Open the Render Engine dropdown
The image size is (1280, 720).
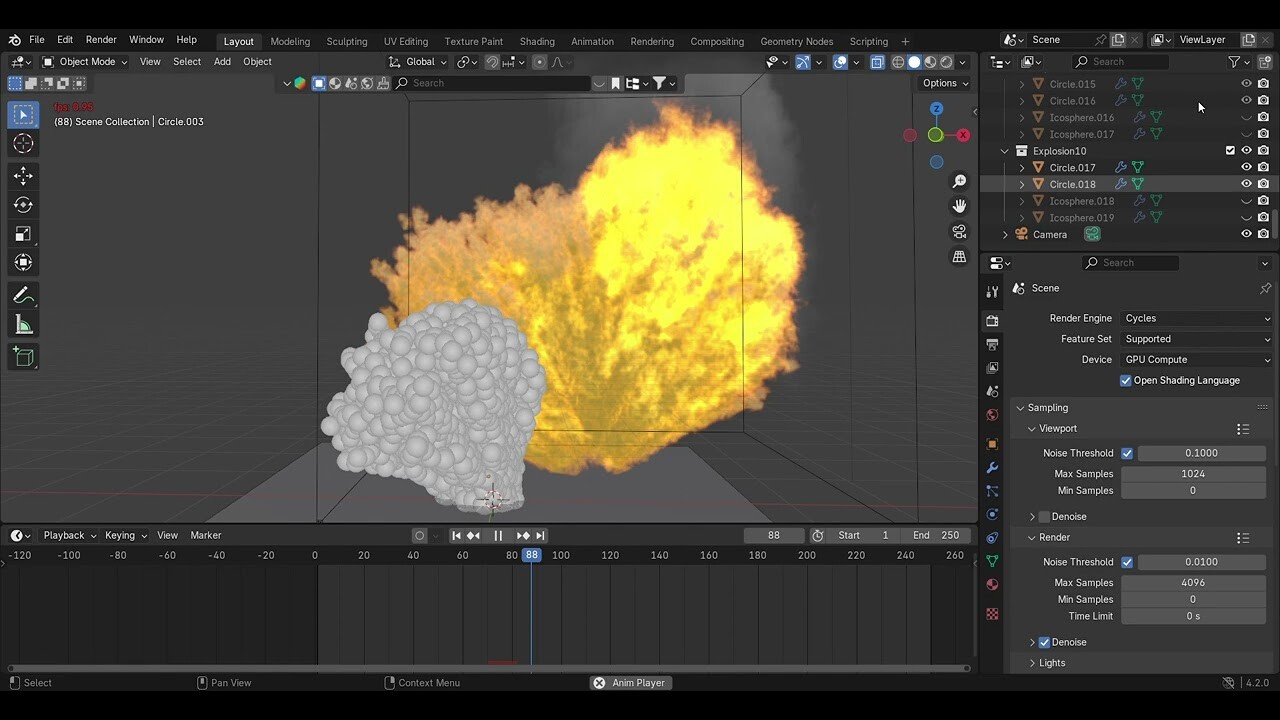[1196, 317]
